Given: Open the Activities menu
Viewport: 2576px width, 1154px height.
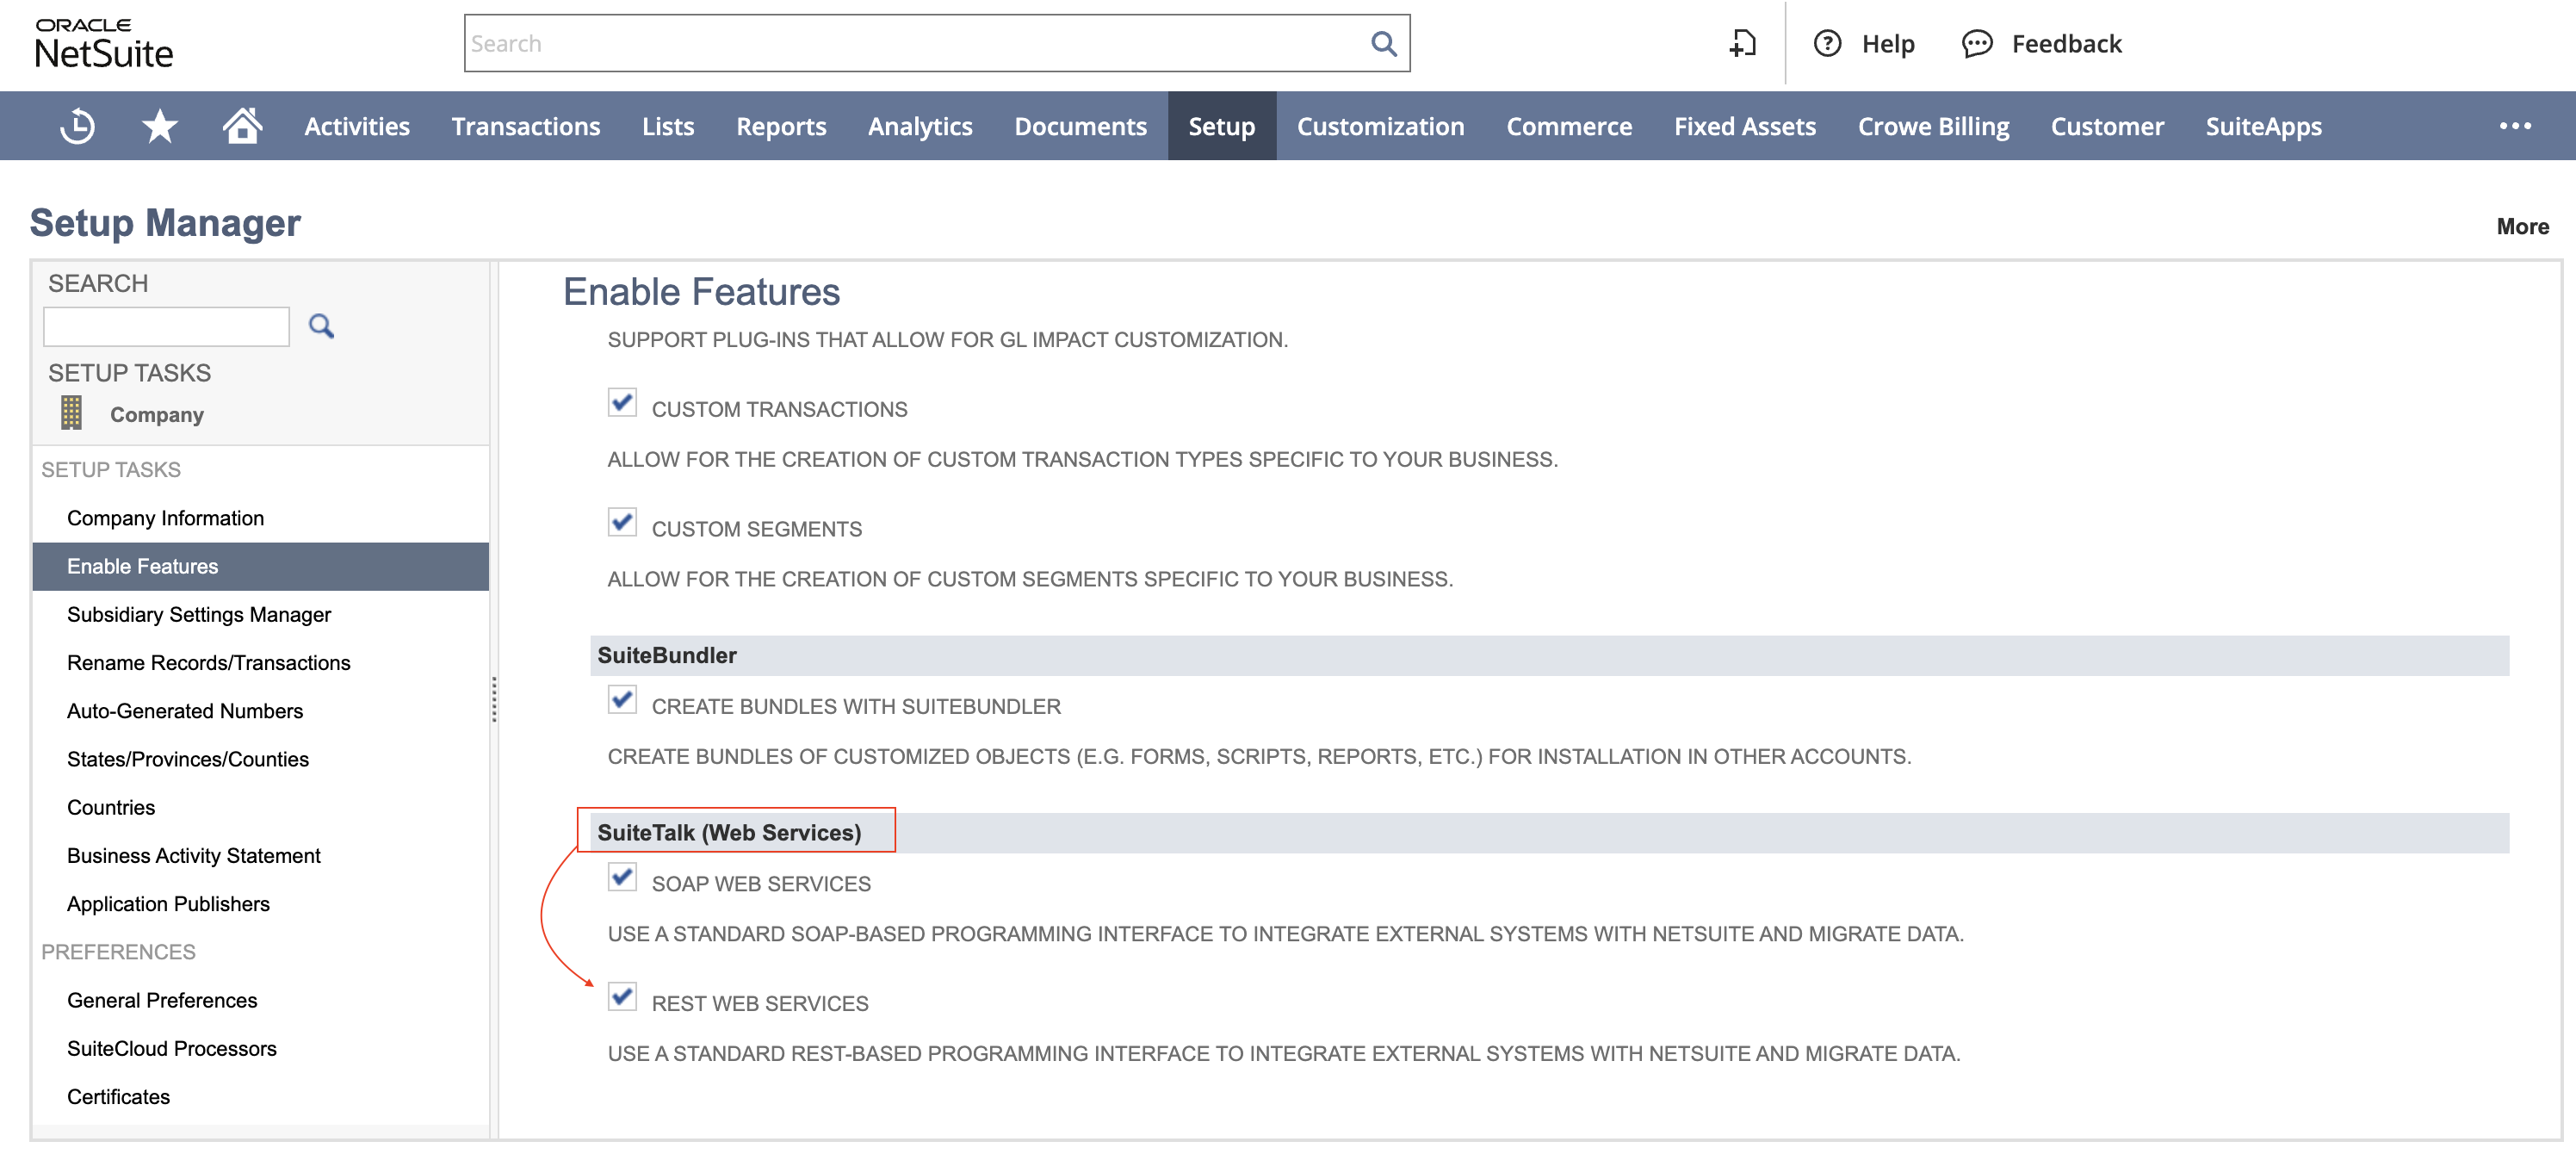Looking at the screenshot, I should point(357,126).
